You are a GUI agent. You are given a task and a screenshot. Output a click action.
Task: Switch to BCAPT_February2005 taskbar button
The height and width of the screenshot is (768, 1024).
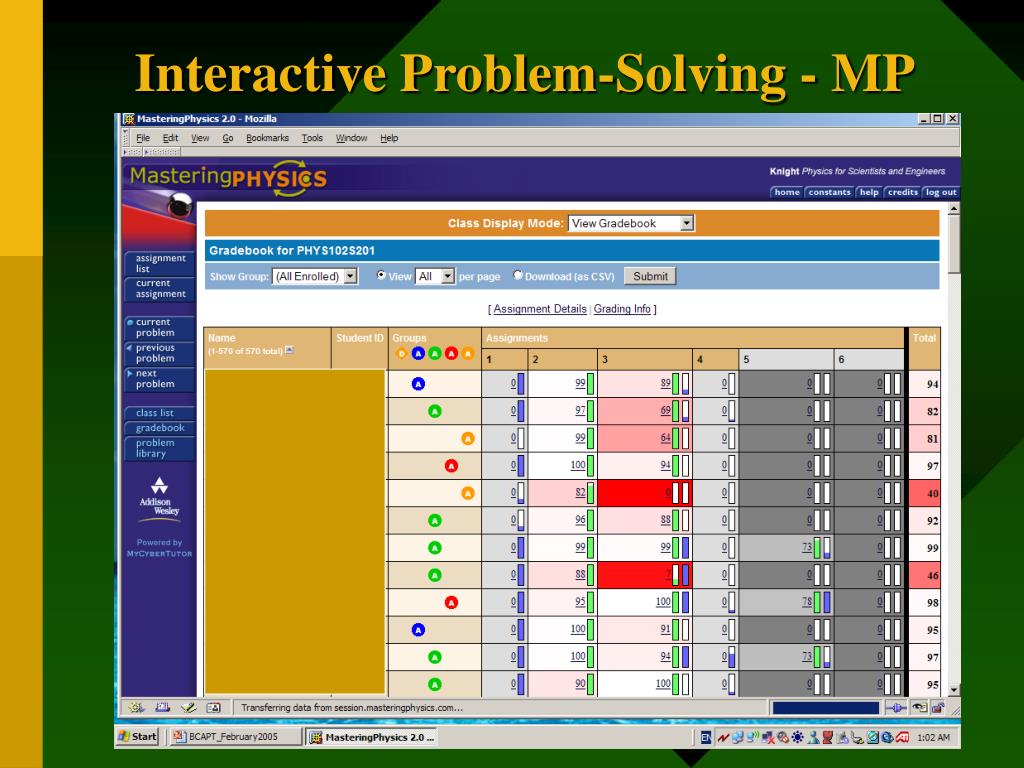coord(234,737)
